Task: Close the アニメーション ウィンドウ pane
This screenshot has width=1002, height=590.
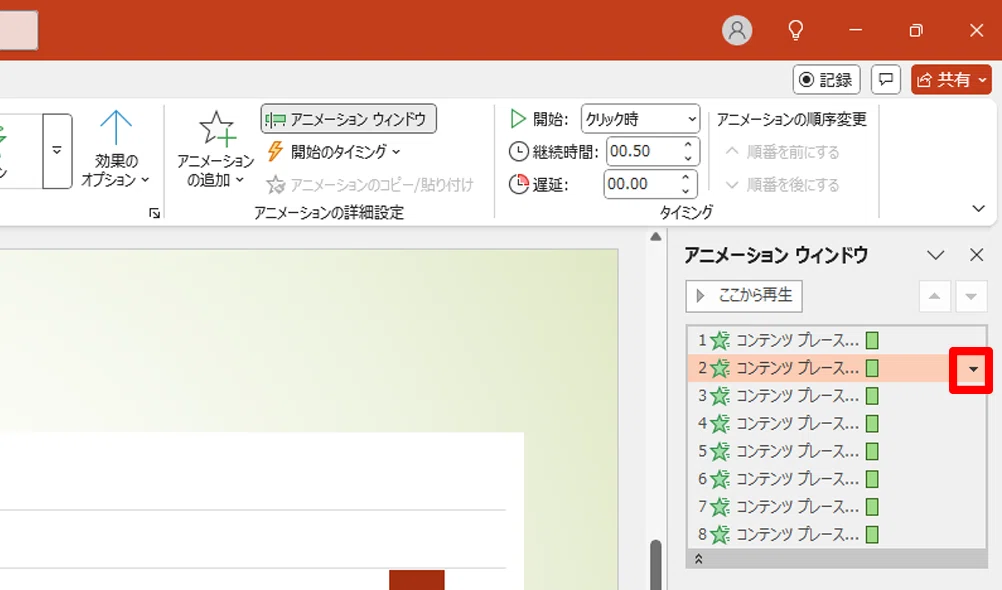Action: tap(976, 255)
